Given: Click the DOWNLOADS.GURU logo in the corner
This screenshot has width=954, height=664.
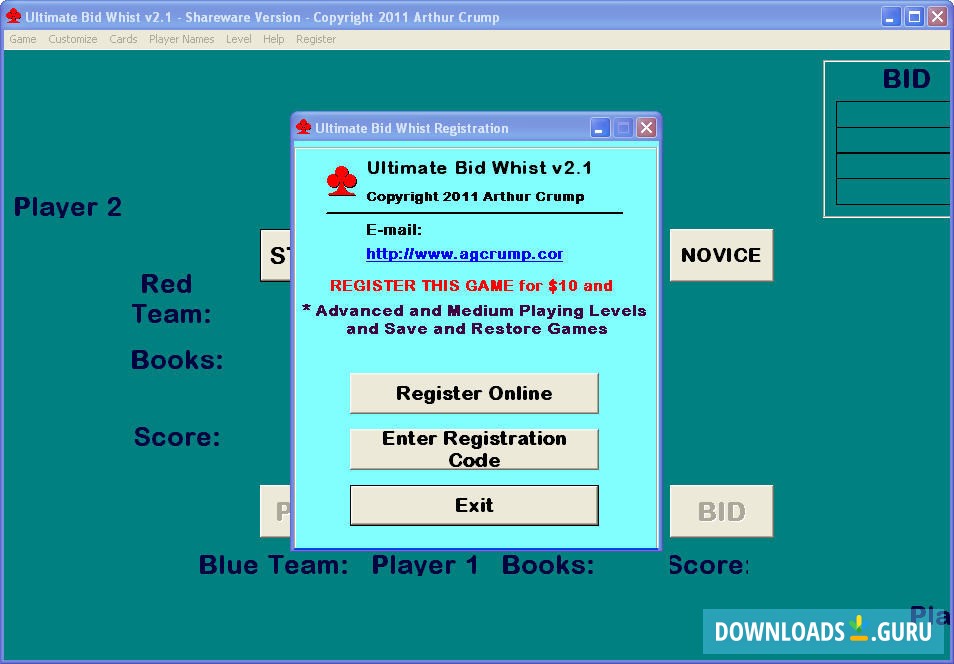Looking at the screenshot, I should pyautogui.click(x=822, y=632).
